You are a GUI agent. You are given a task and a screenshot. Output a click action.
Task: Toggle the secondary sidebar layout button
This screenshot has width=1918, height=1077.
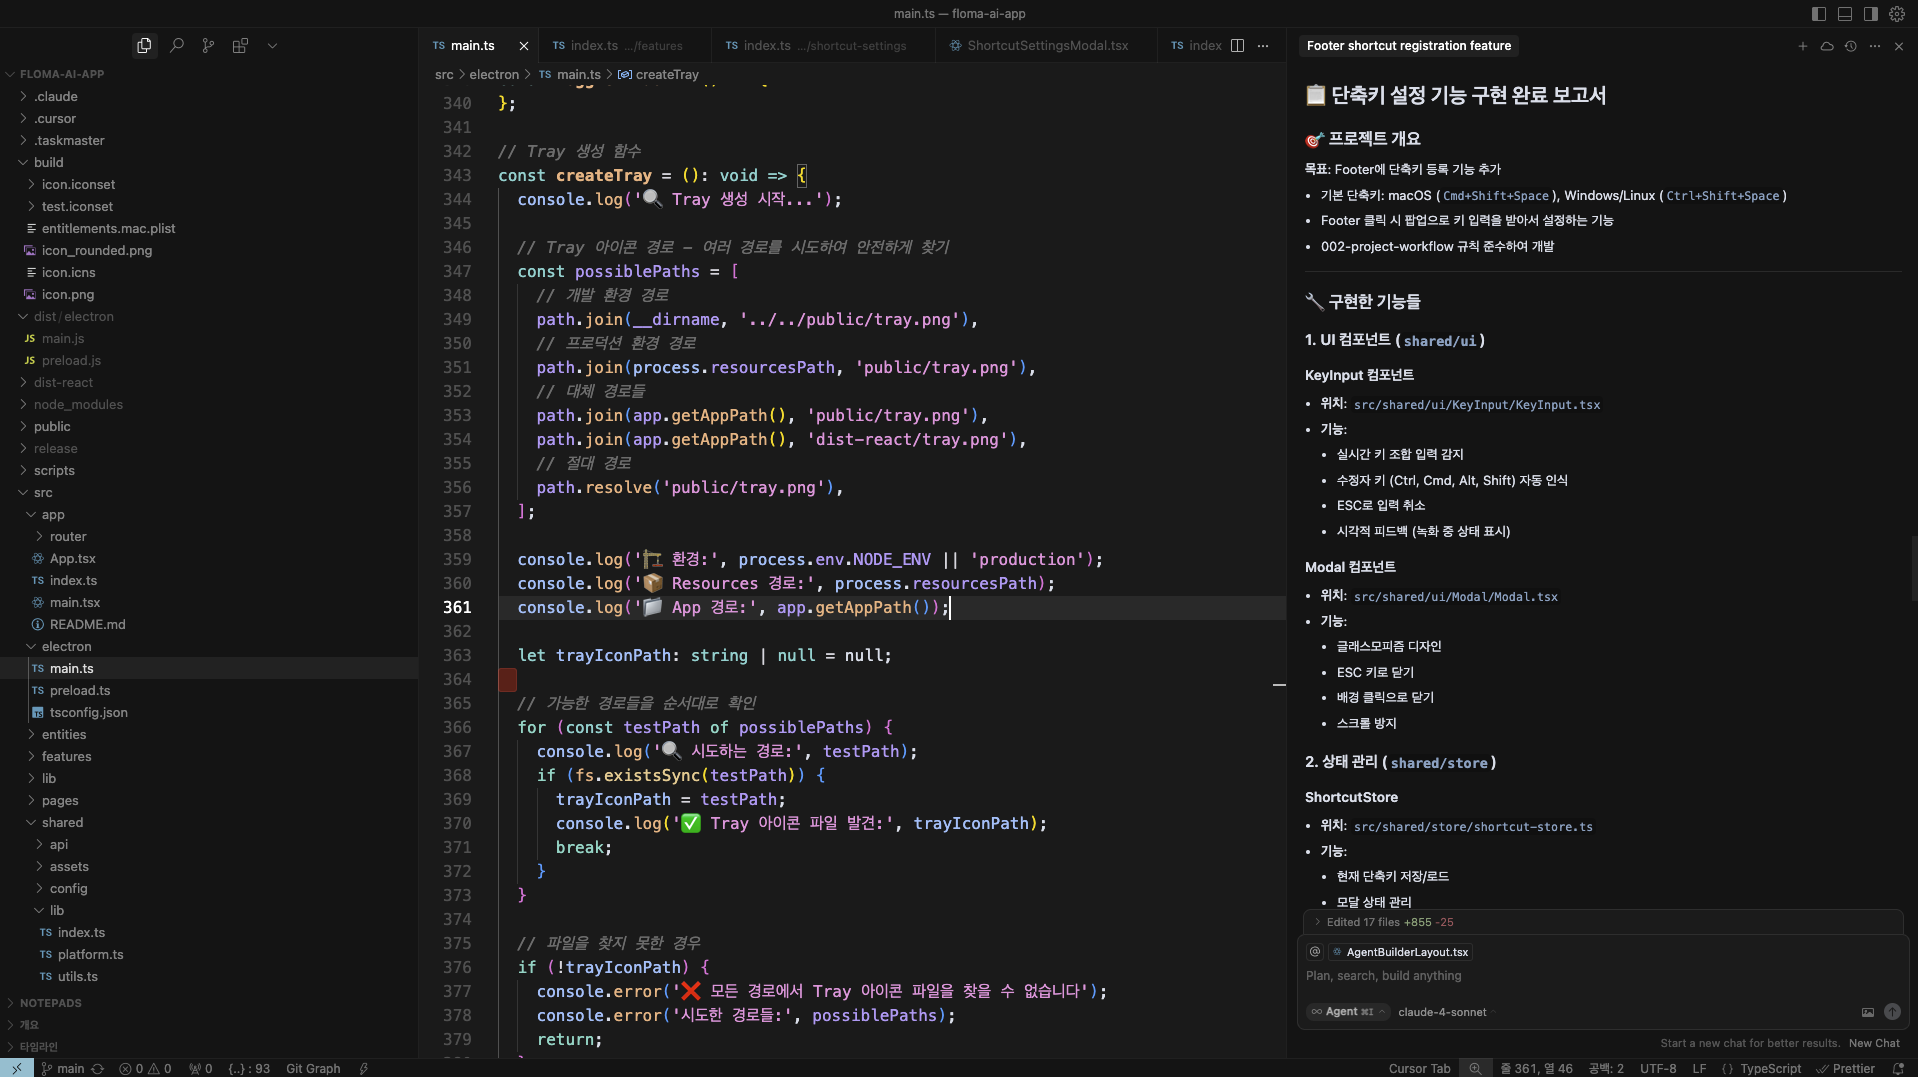(1871, 14)
